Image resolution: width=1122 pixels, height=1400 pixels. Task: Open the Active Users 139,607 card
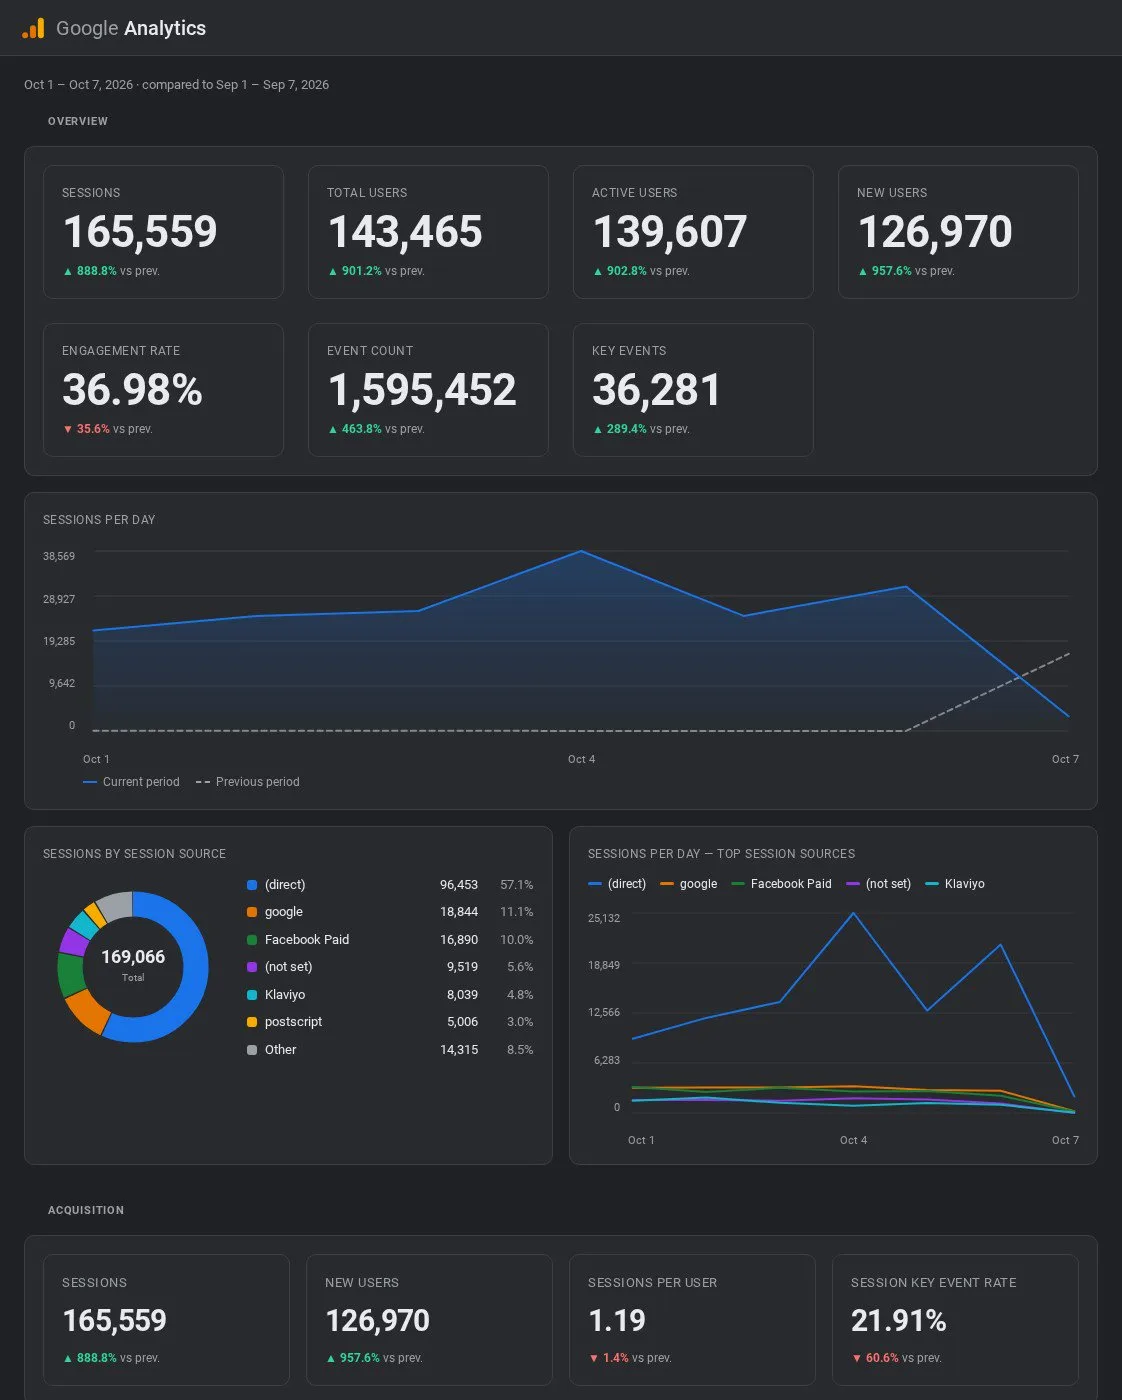(x=693, y=232)
